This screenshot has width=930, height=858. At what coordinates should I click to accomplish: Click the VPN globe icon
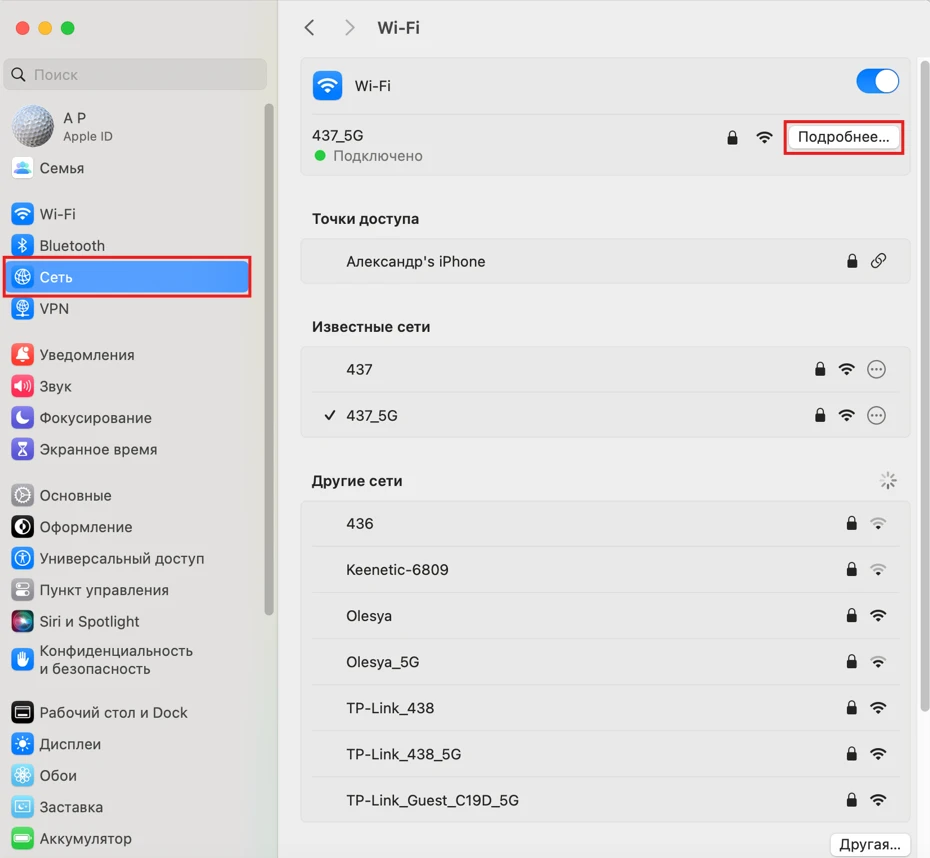point(23,308)
